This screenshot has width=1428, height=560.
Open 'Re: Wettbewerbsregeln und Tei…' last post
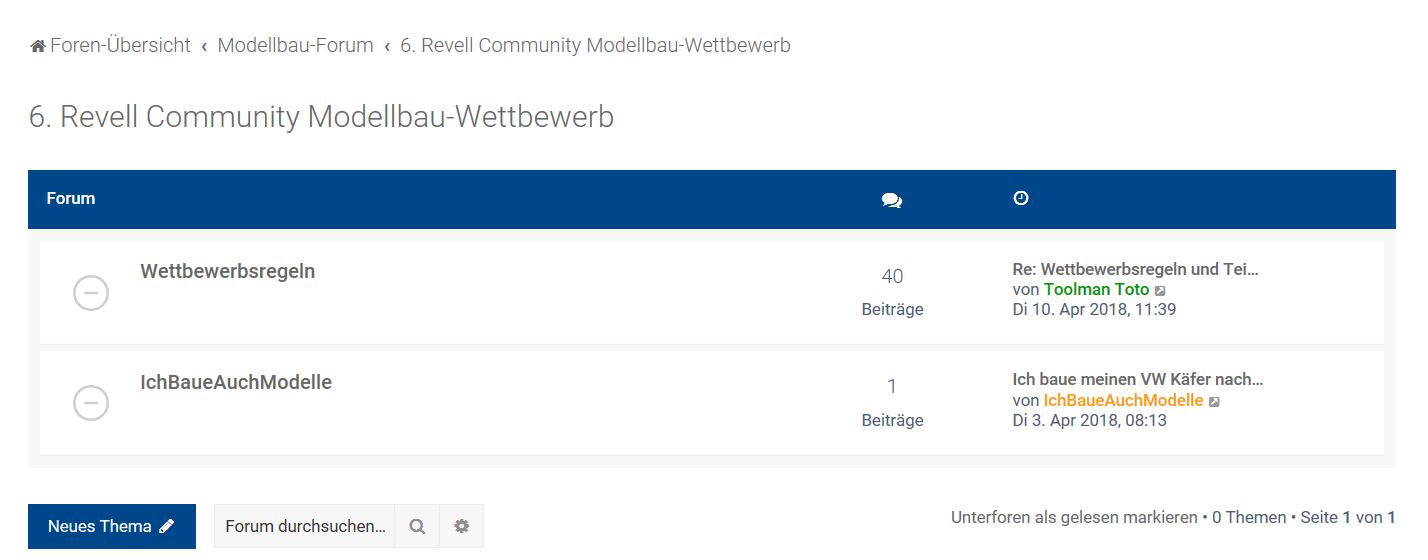tap(1135, 269)
